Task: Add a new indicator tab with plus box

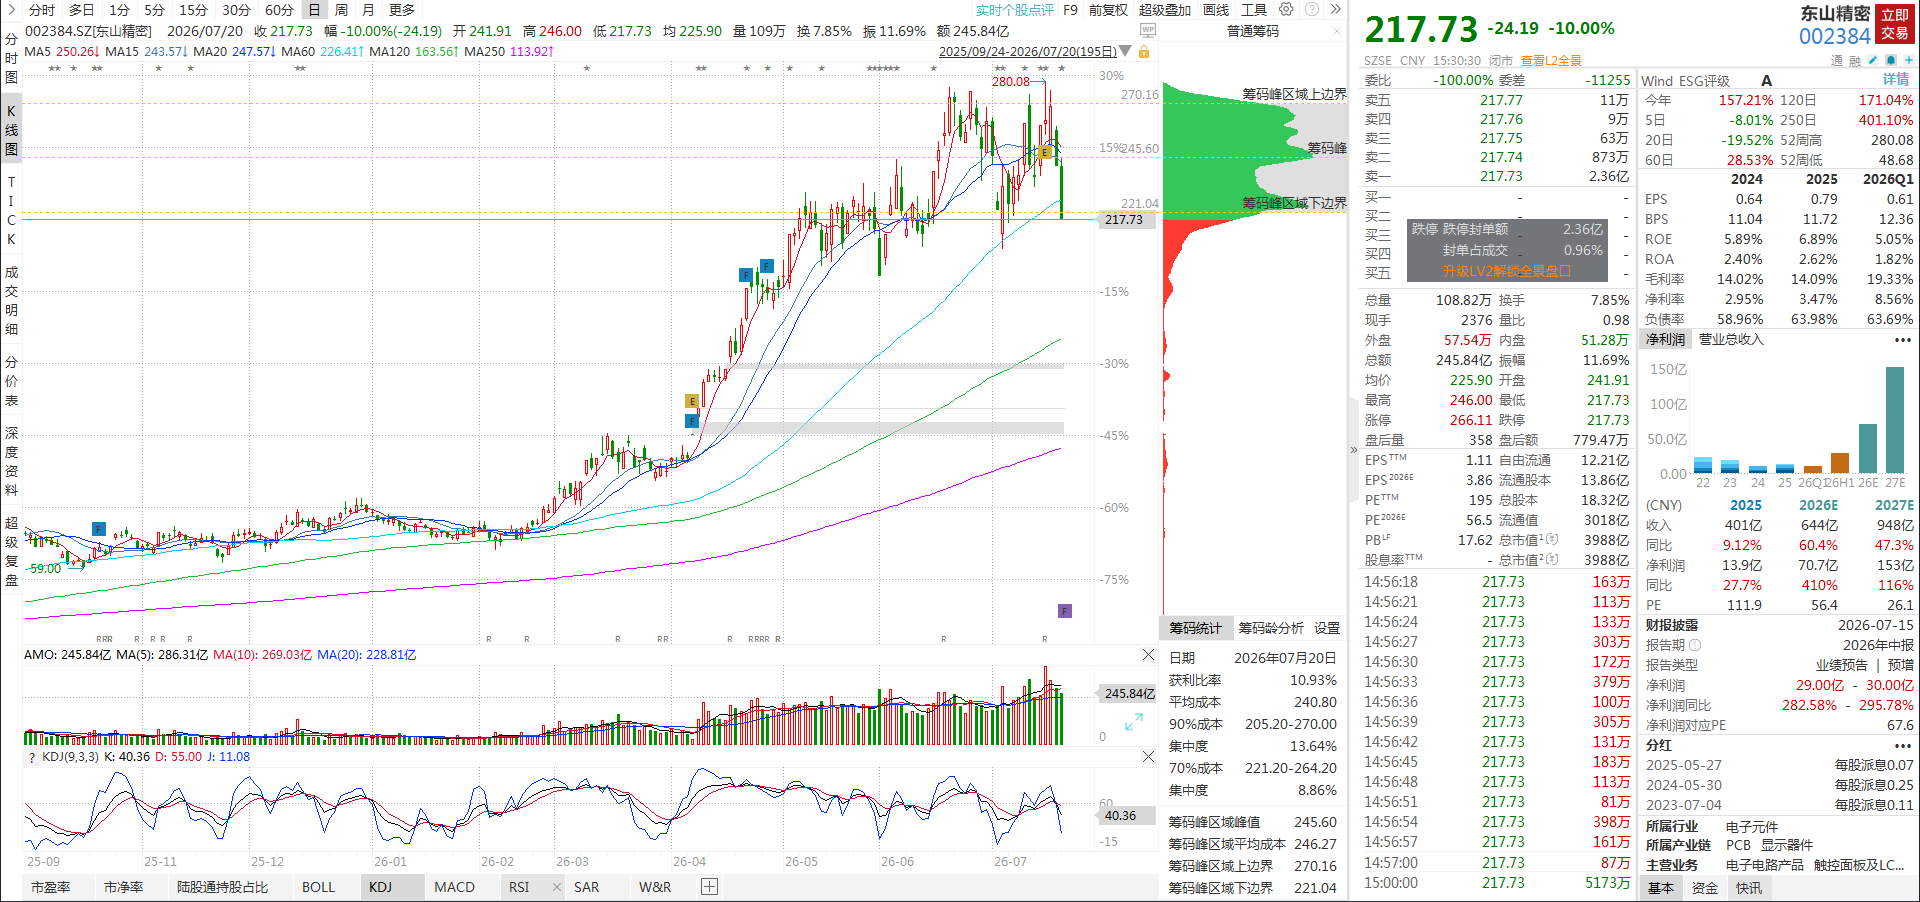Action: (709, 887)
